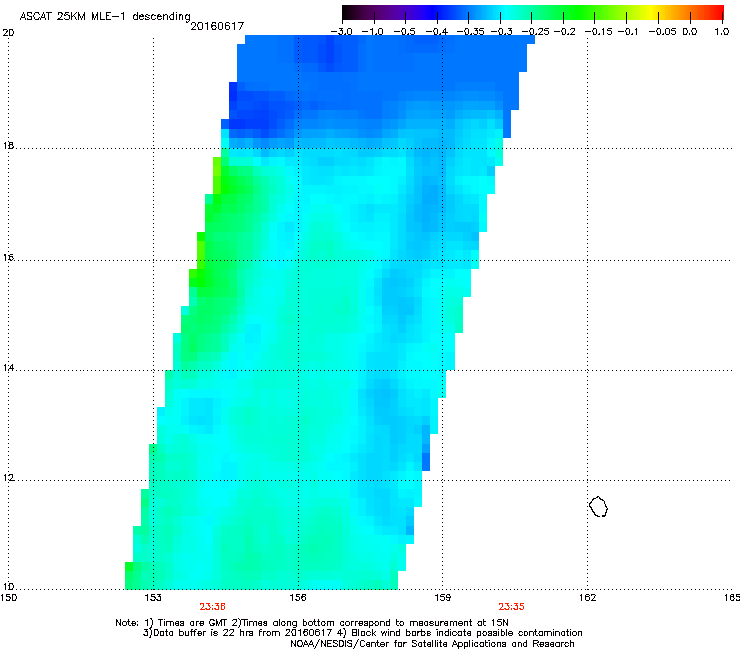Viewport: 740px width, 650px height.
Task: Click the ASCAT 25KM MLE-1 descending title
Action: (x=105, y=16)
